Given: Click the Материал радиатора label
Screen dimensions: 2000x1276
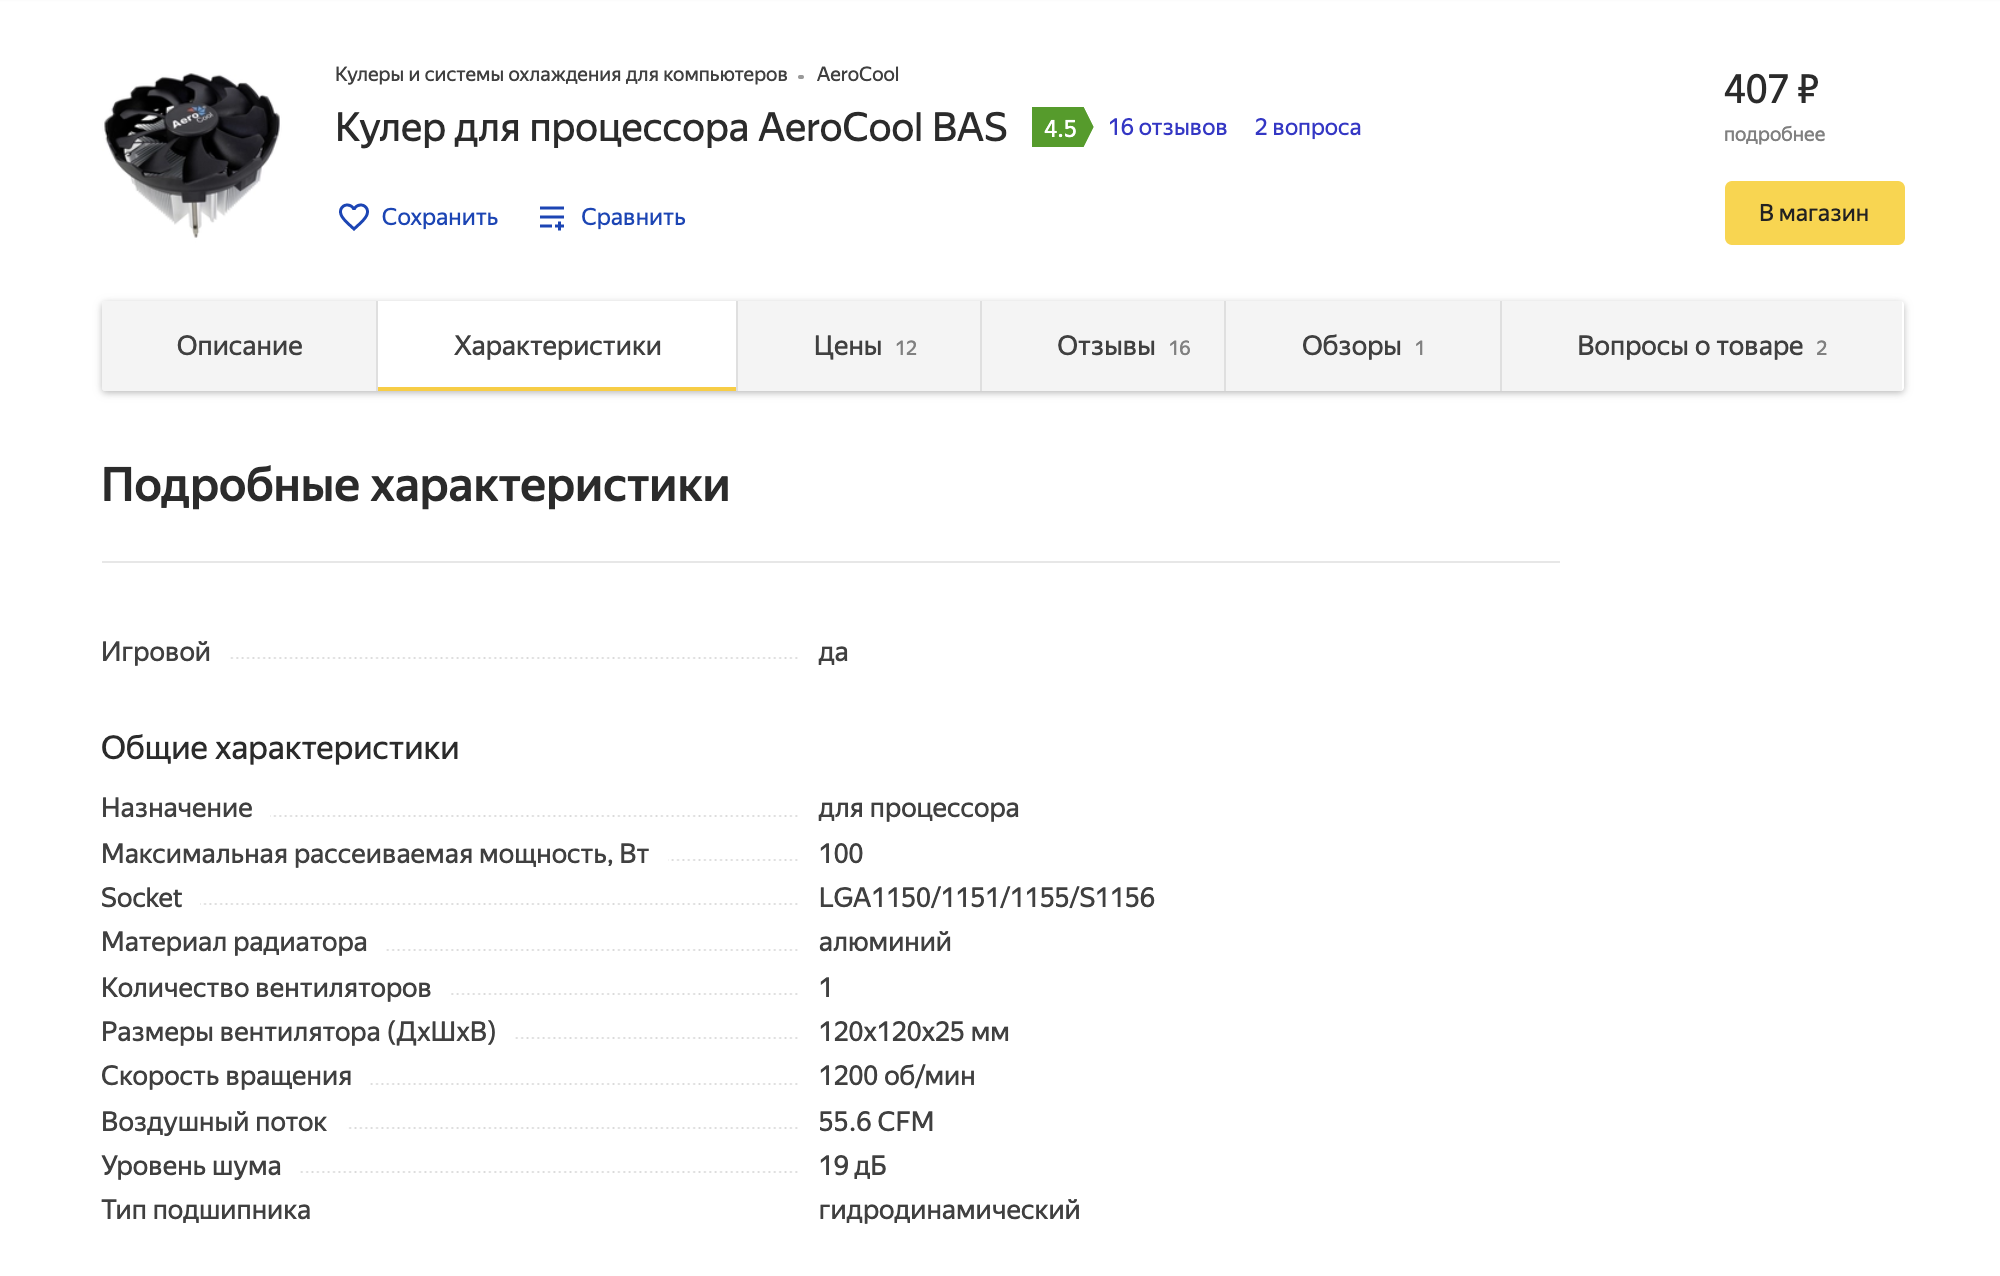Looking at the screenshot, I should [x=234, y=942].
